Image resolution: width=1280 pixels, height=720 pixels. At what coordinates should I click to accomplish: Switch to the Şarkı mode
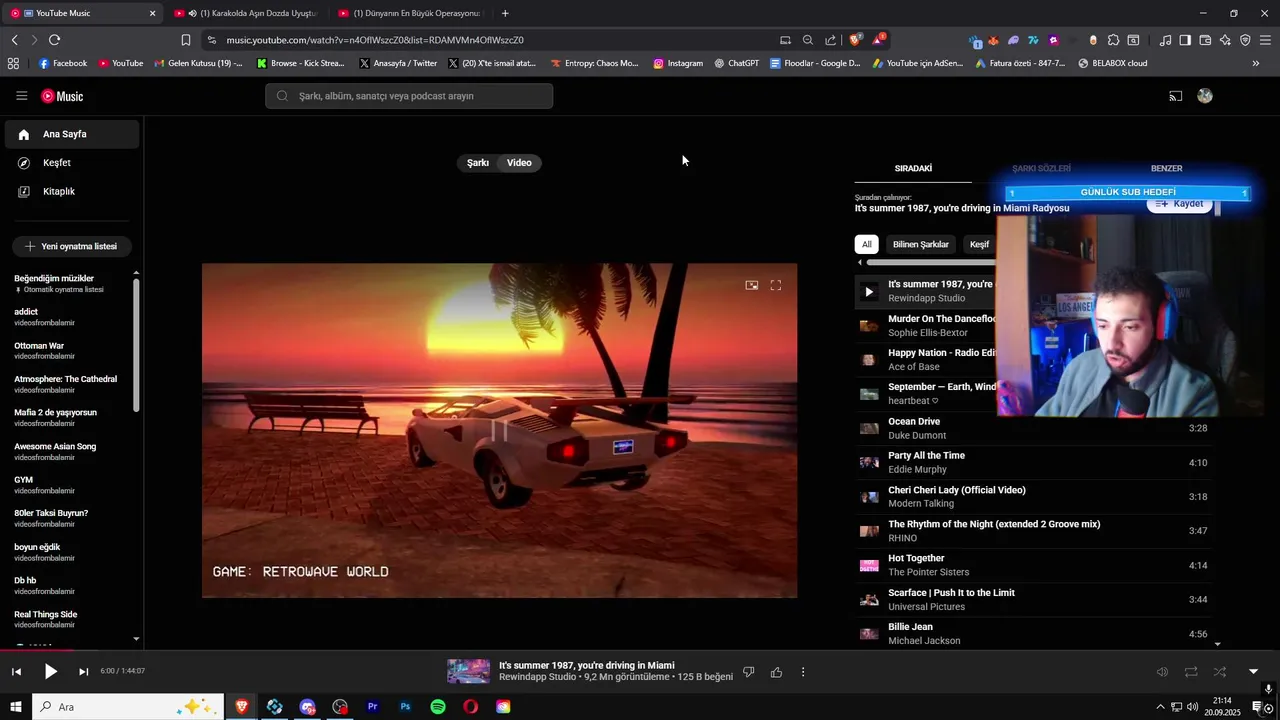click(x=478, y=163)
